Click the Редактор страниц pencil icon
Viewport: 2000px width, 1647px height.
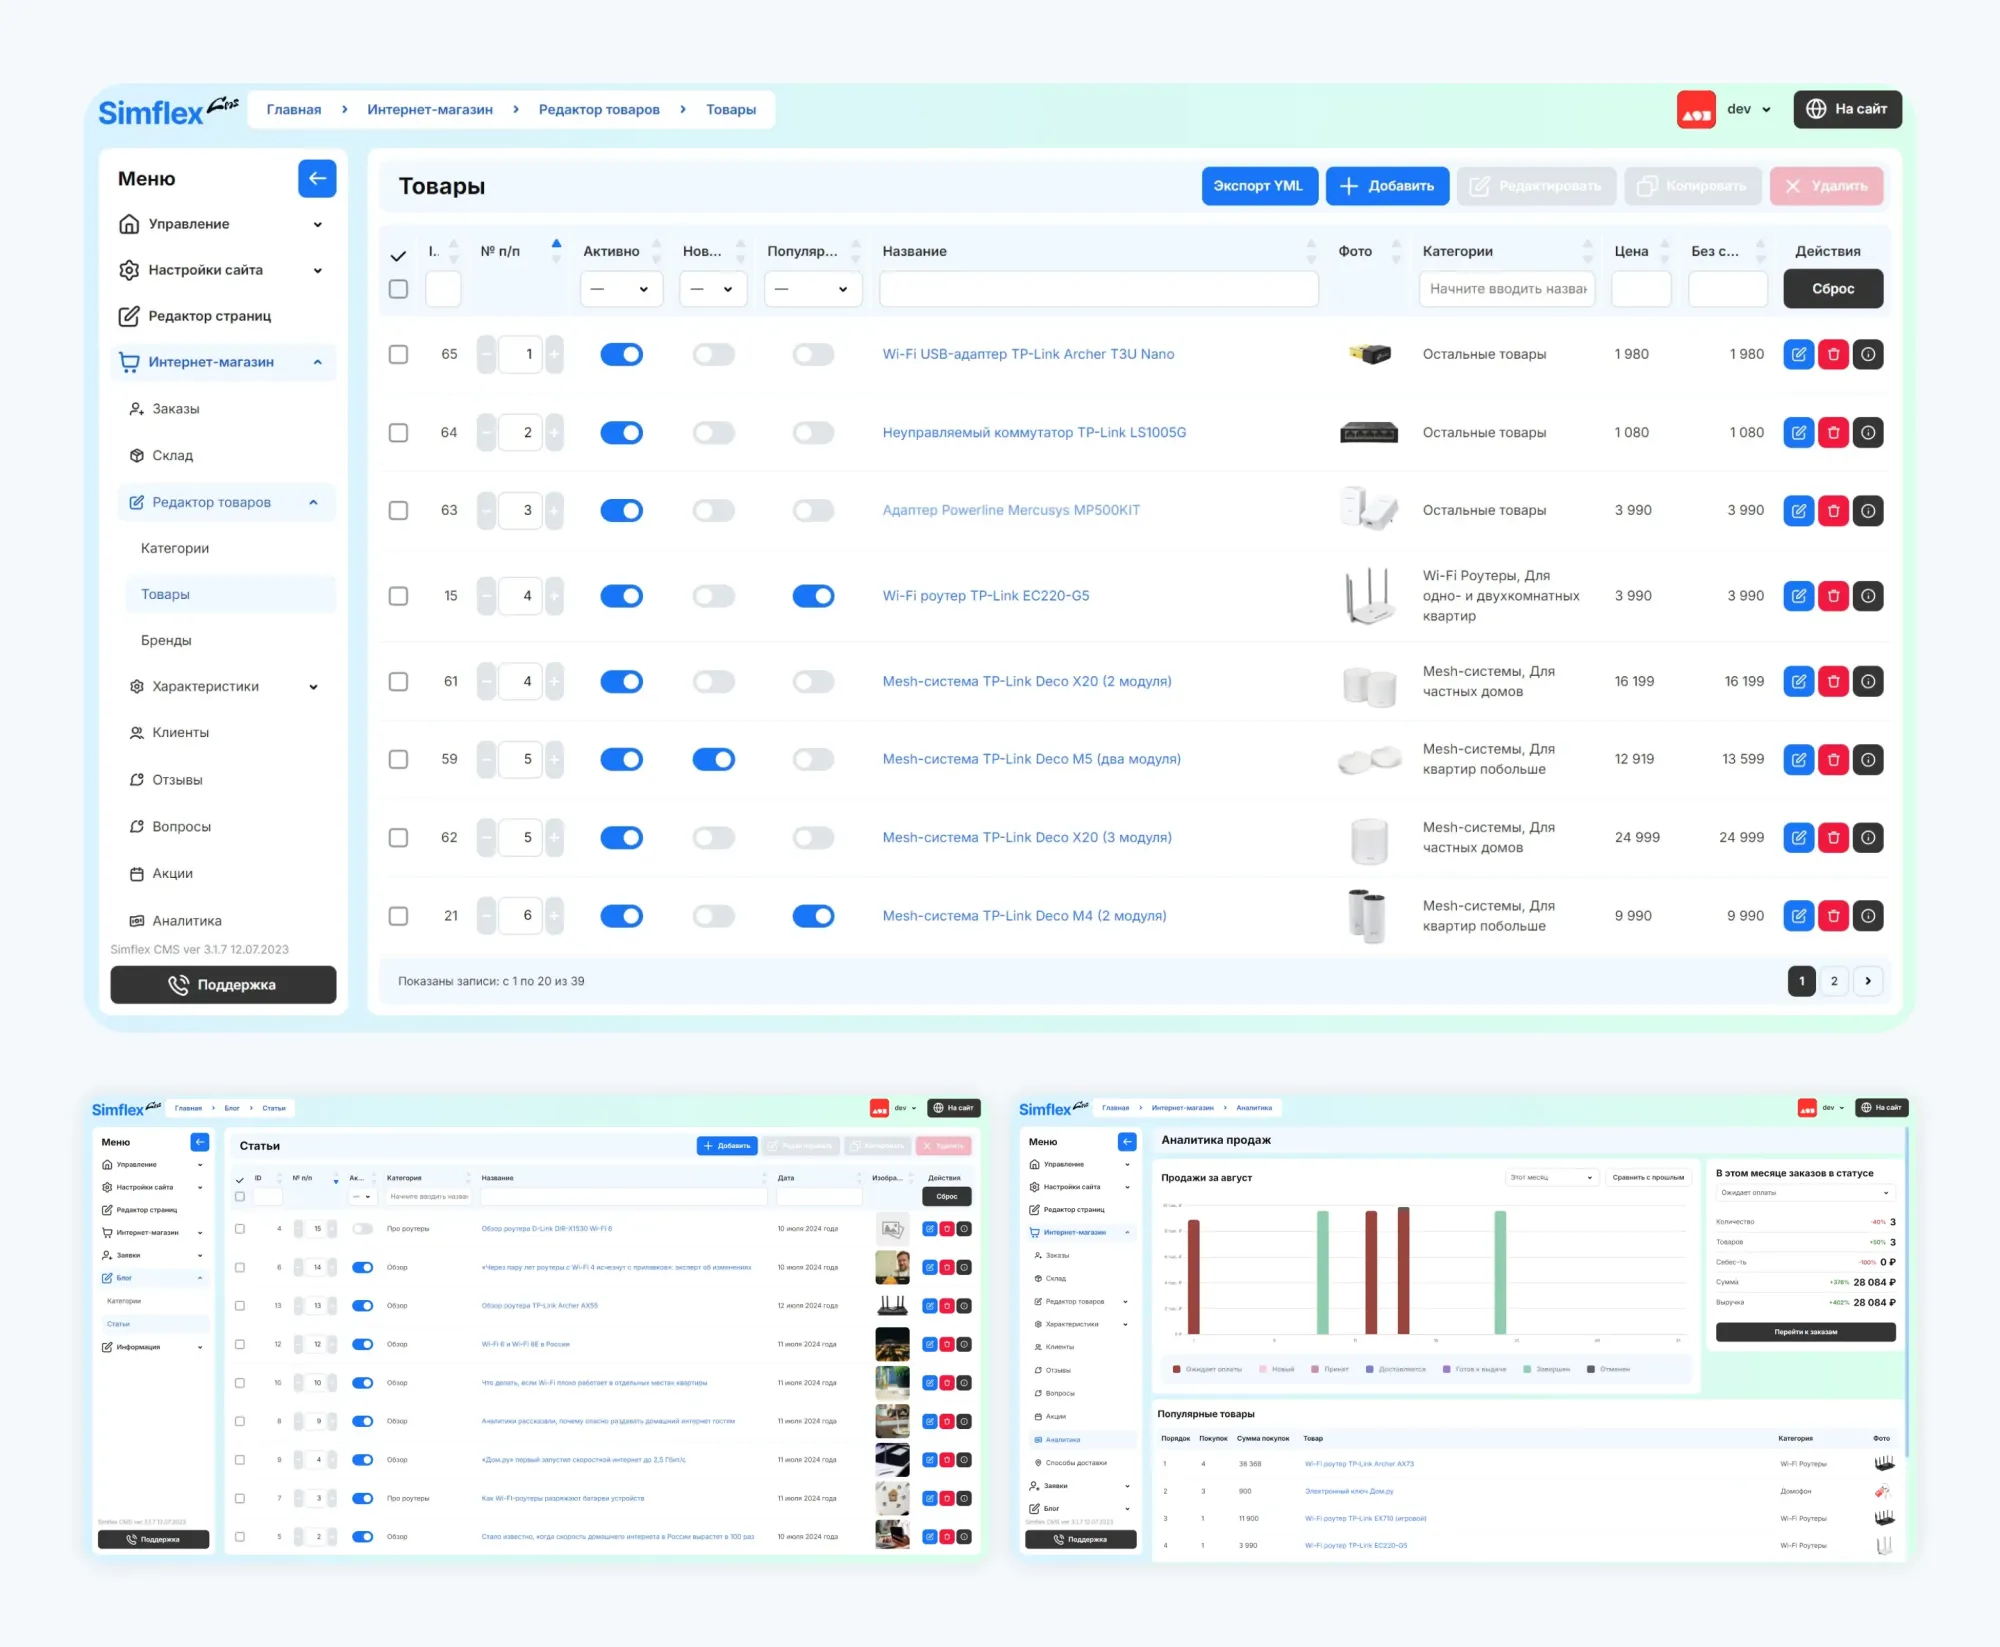pyautogui.click(x=129, y=316)
